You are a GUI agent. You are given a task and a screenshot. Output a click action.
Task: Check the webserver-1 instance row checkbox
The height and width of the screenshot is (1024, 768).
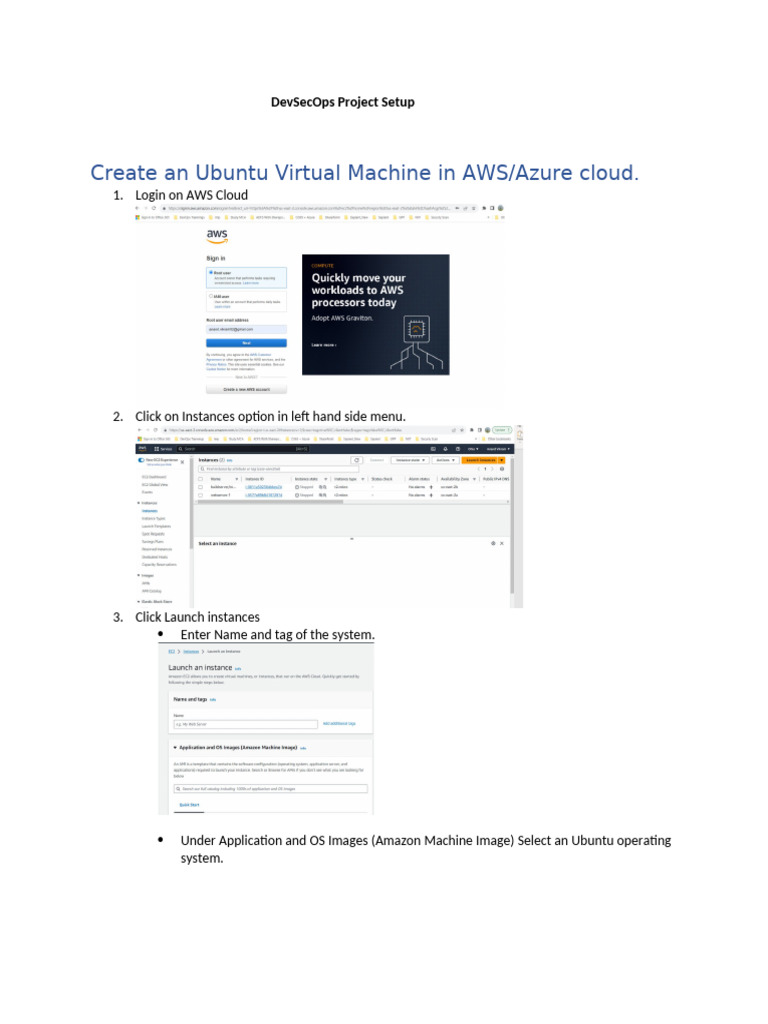[200, 495]
